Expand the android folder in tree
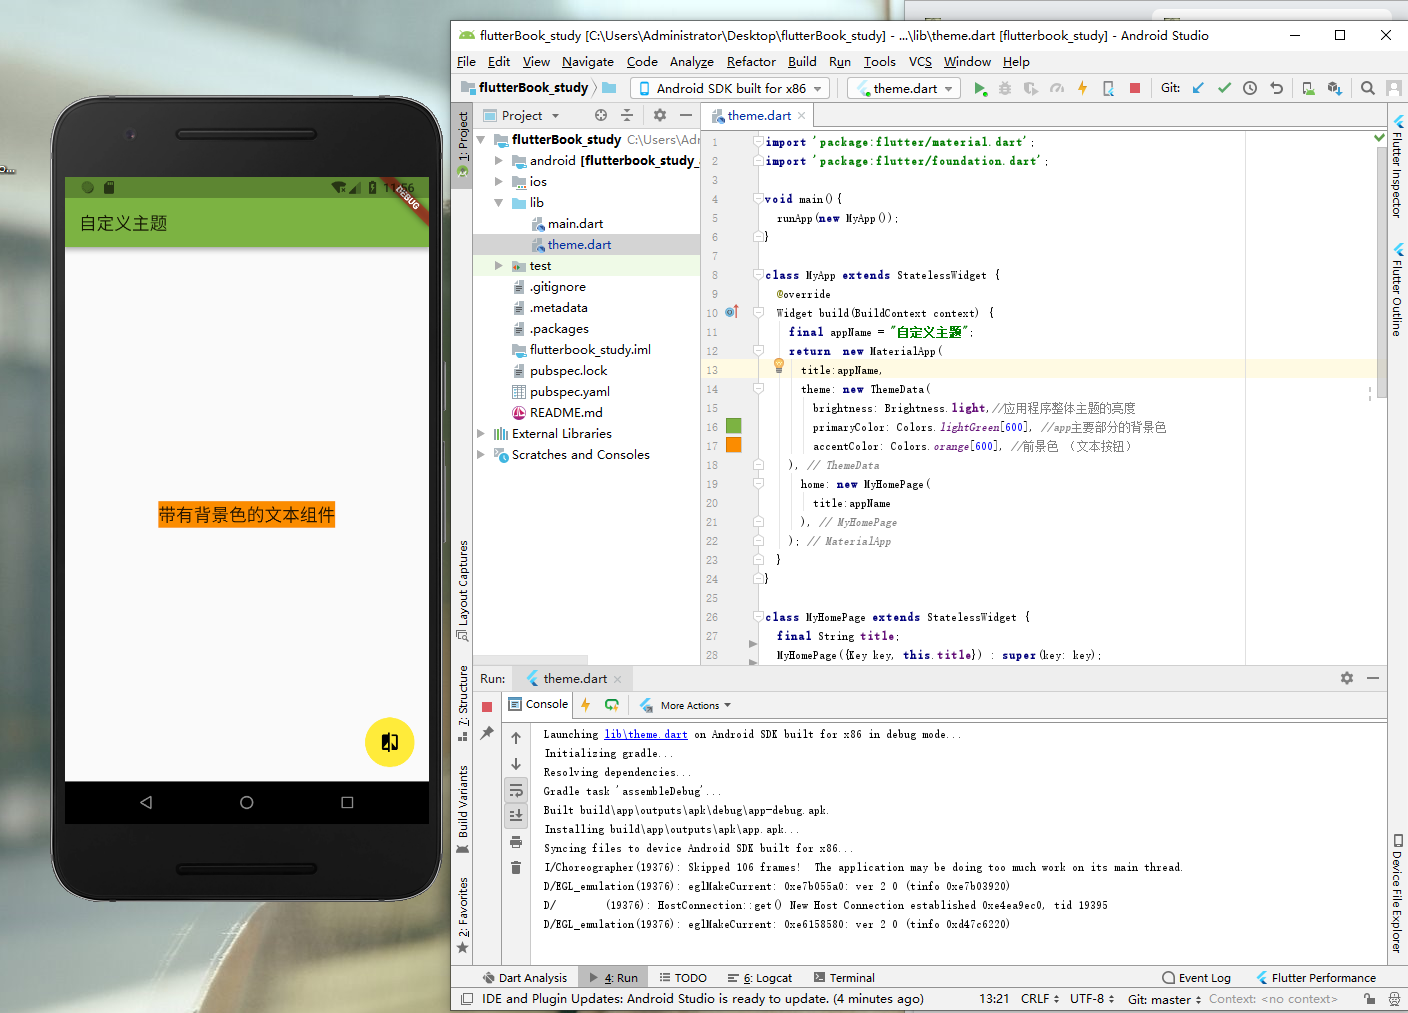 coord(499,160)
